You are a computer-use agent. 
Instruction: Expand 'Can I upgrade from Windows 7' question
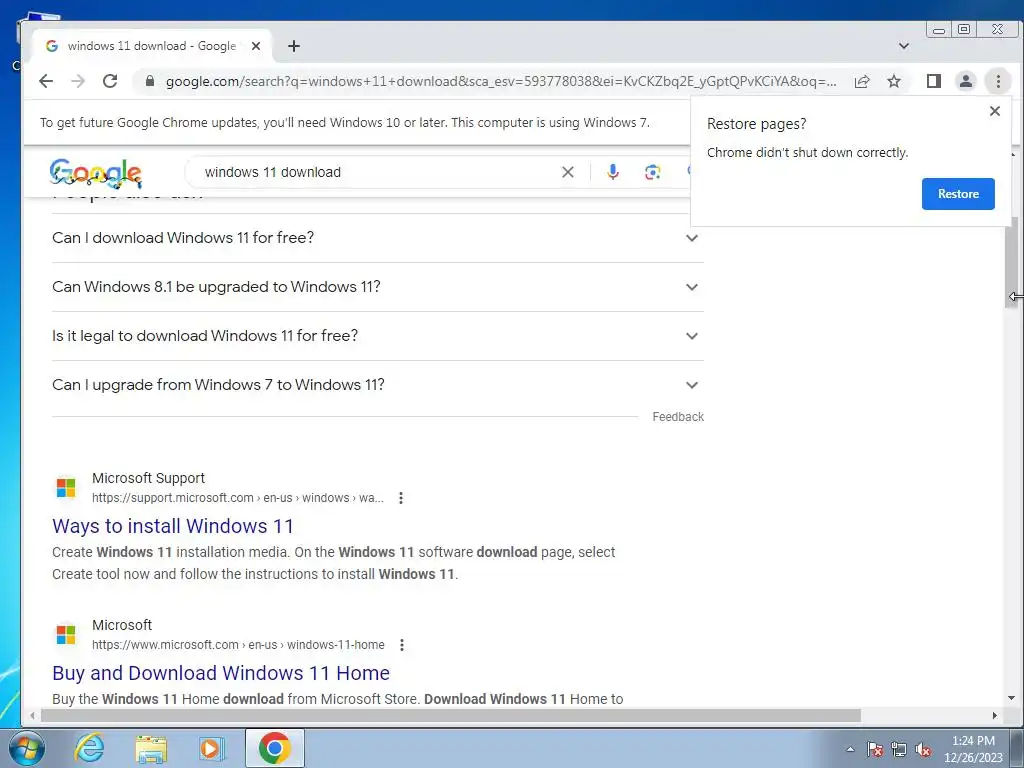coord(377,385)
